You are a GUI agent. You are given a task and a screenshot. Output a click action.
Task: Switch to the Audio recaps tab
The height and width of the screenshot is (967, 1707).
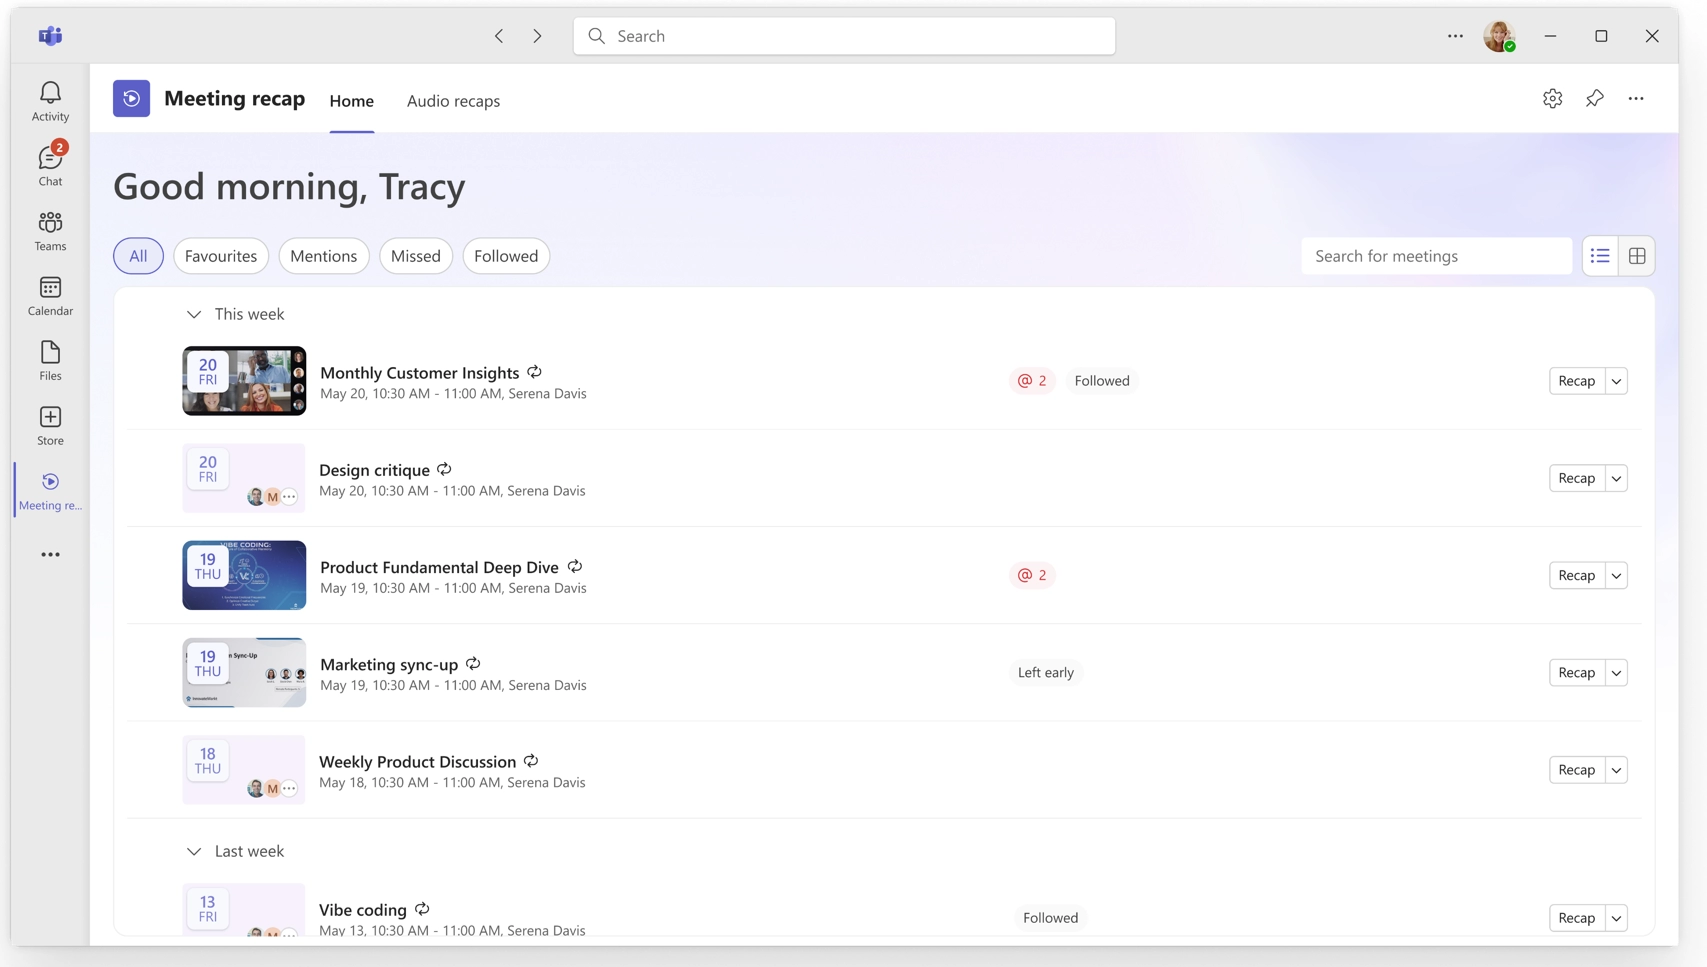point(453,101)
